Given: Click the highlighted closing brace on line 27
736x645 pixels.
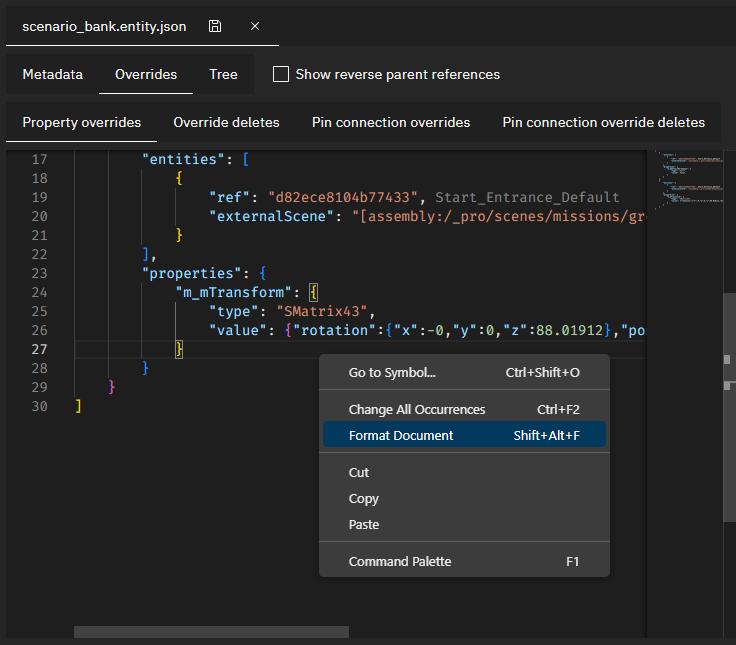Looking at the screenshot, I should click(179, 349).
